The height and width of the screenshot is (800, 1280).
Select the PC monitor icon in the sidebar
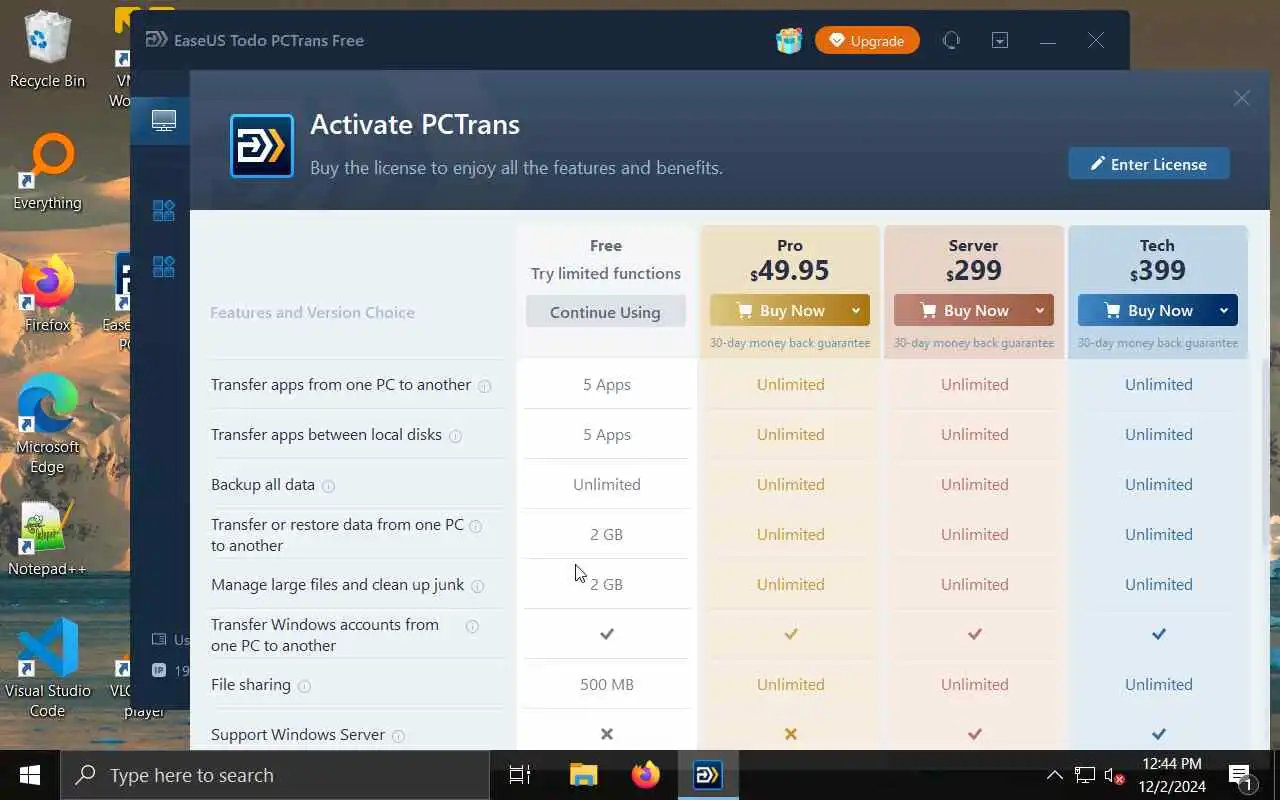tap(163, 121)
